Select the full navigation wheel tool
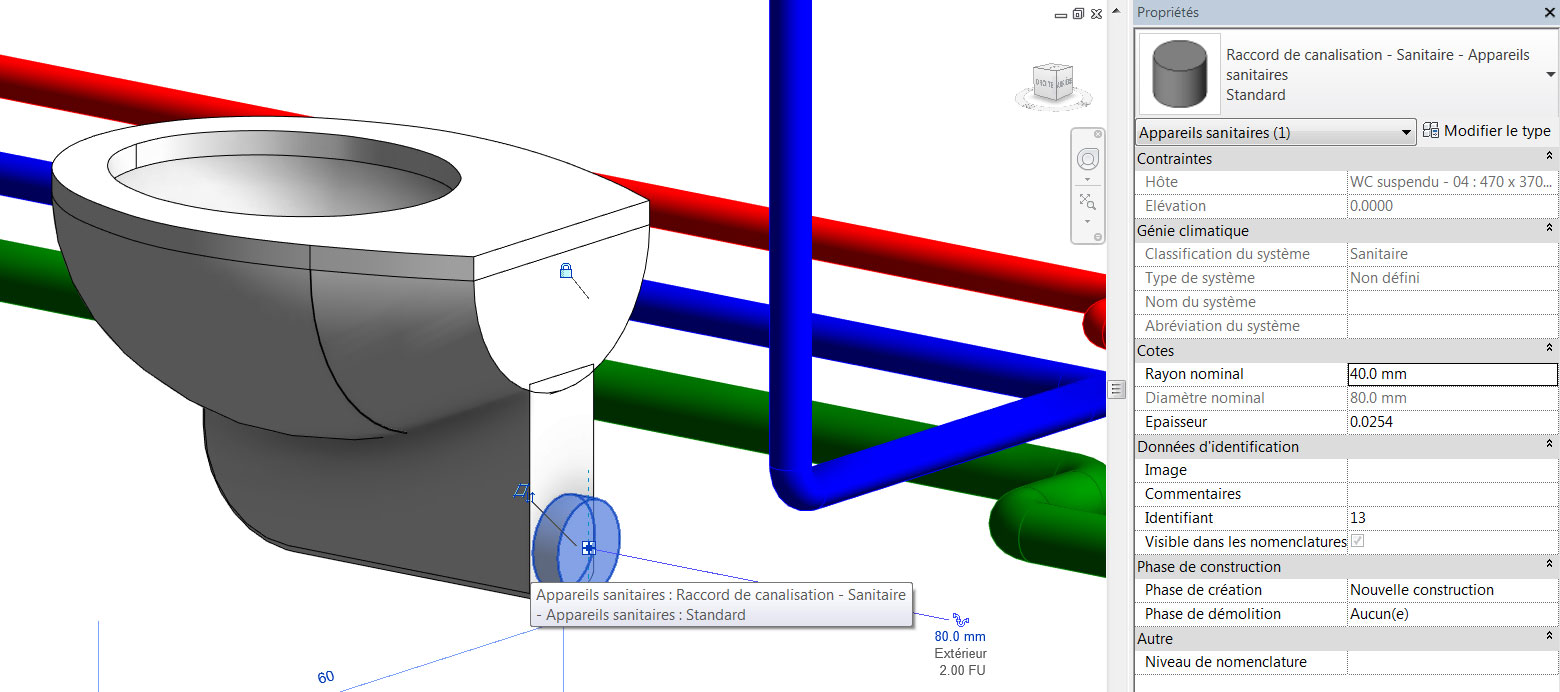 [x=1088, y=157]
